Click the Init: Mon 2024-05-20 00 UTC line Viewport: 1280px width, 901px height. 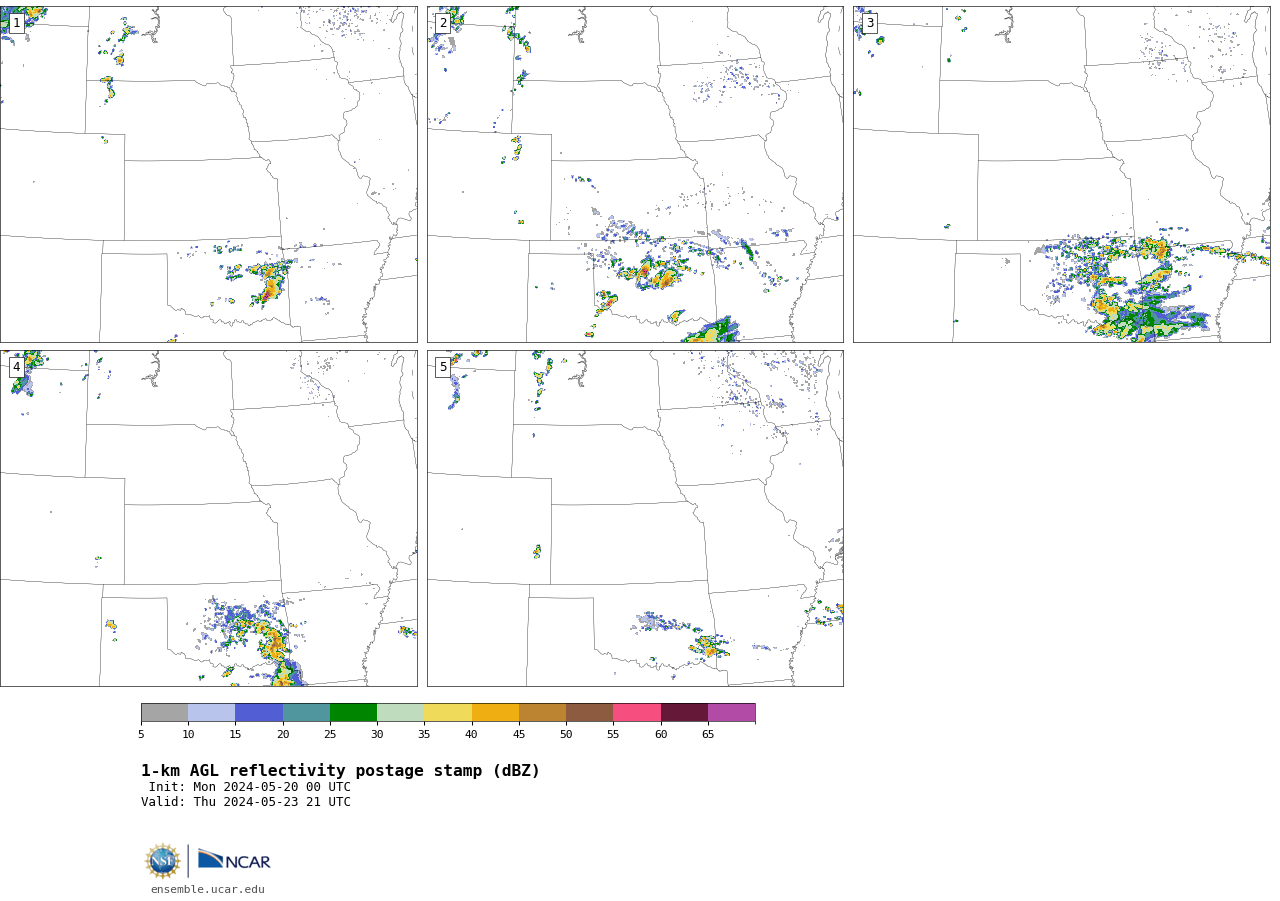[x=250, y=787]
